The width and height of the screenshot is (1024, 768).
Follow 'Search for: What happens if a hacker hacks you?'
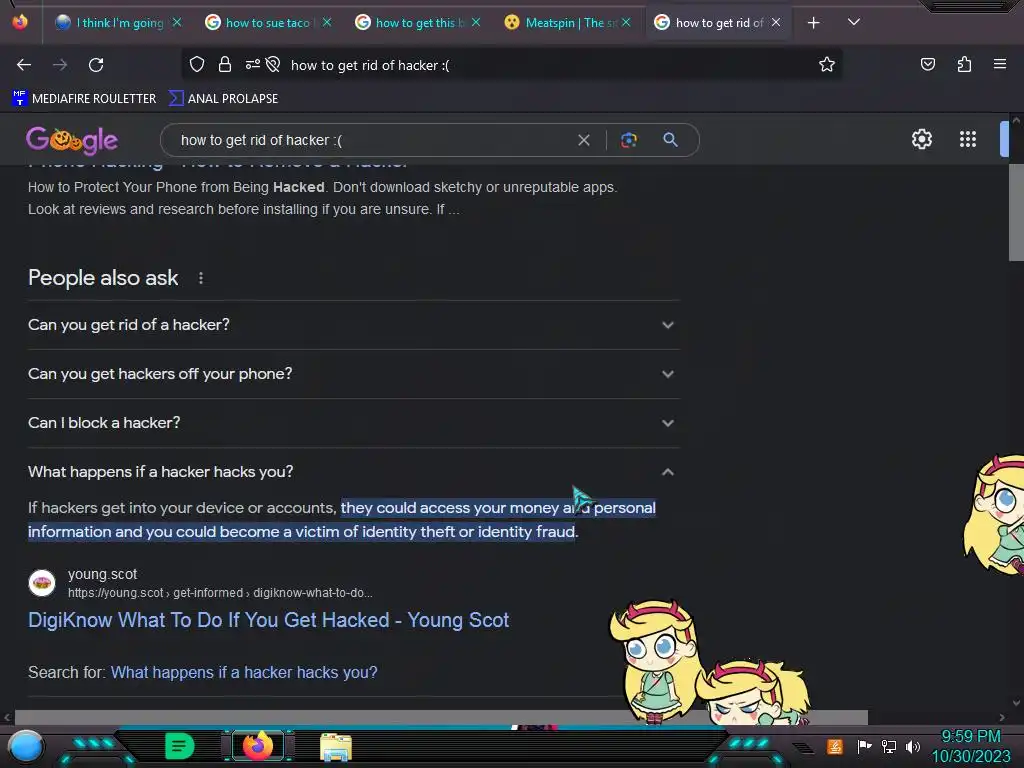[x=244, y=672]
